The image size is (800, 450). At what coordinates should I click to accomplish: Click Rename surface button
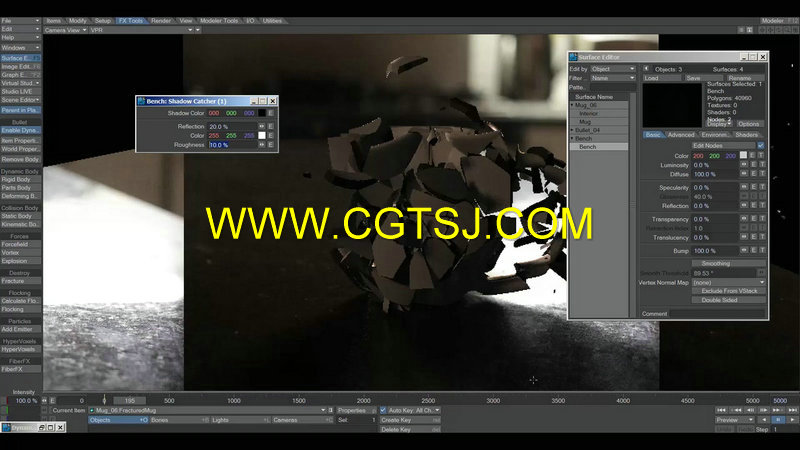[x=745, y=78]
